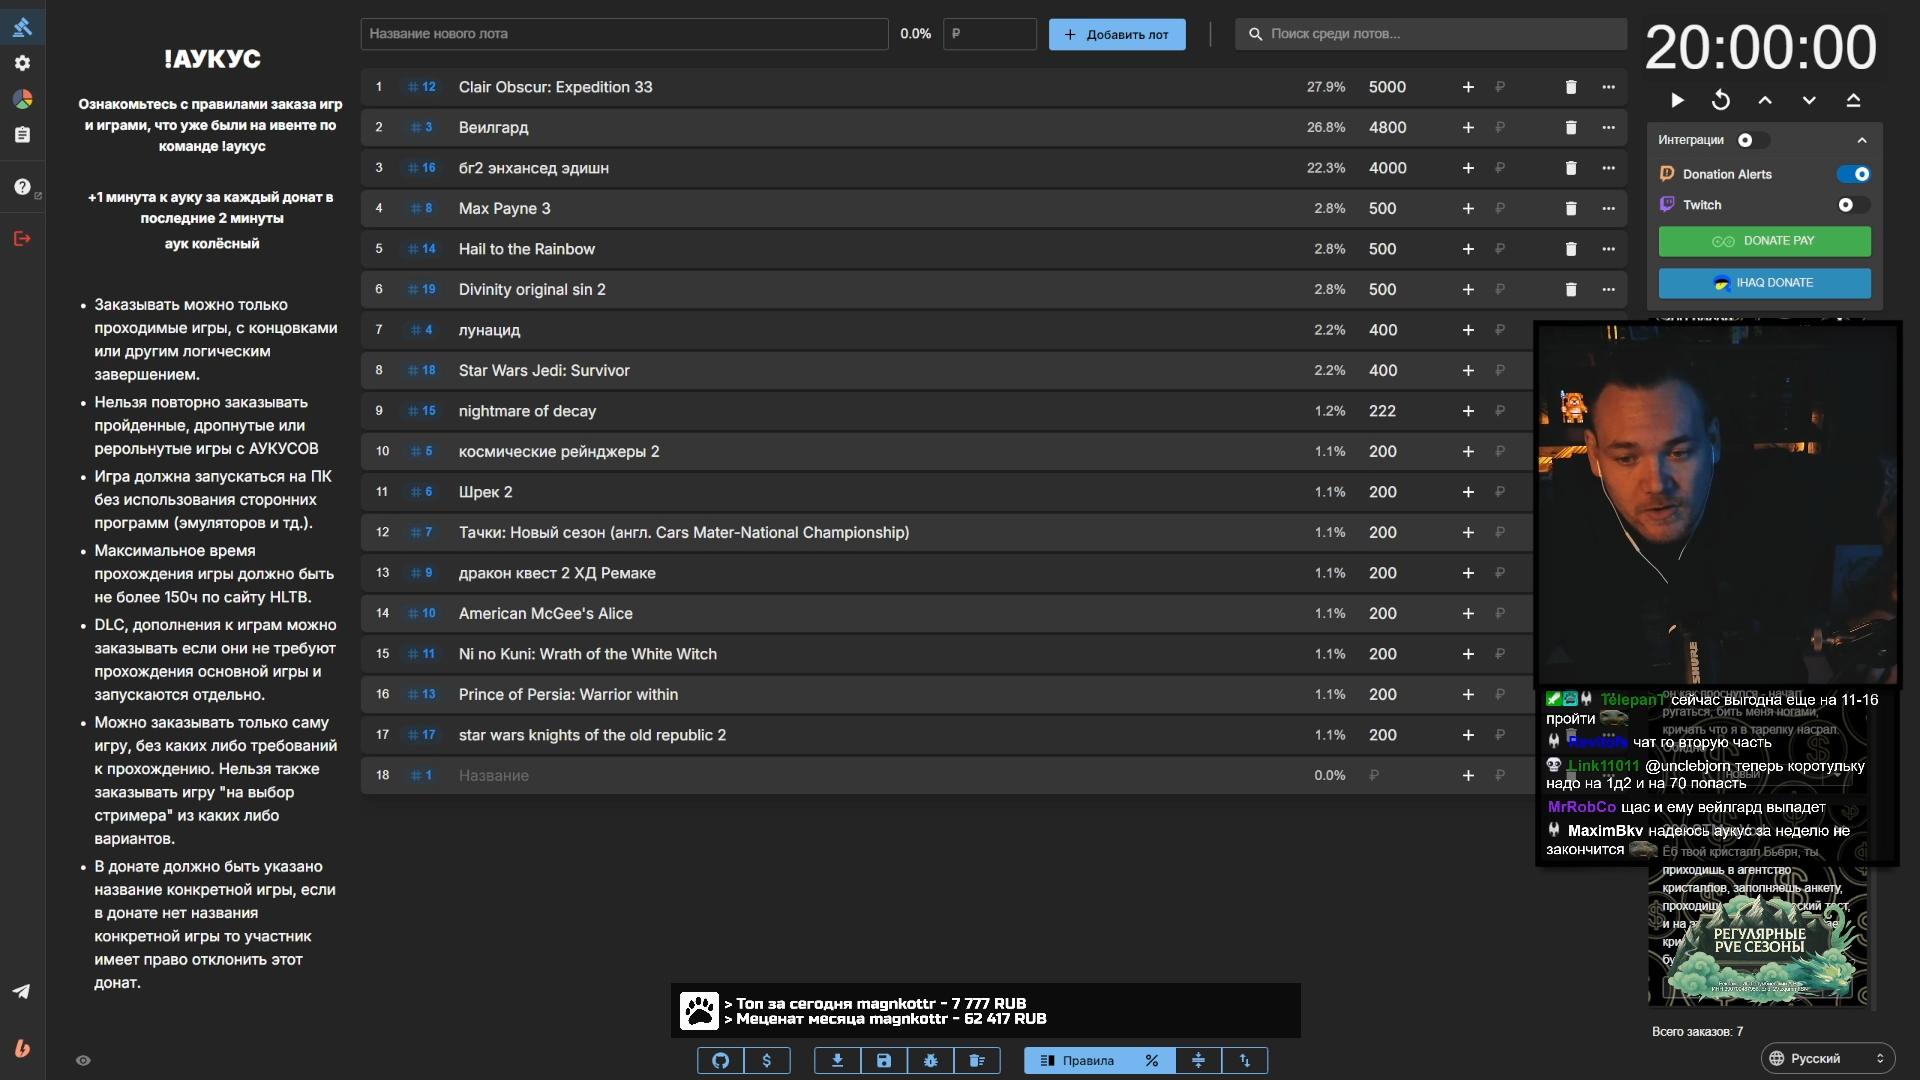Collapse the Интеграции panel chevron

coord(1861,140)
